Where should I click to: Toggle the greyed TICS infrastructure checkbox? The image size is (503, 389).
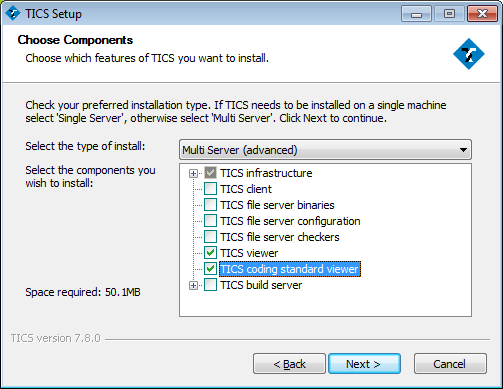[x=210, y=173]
